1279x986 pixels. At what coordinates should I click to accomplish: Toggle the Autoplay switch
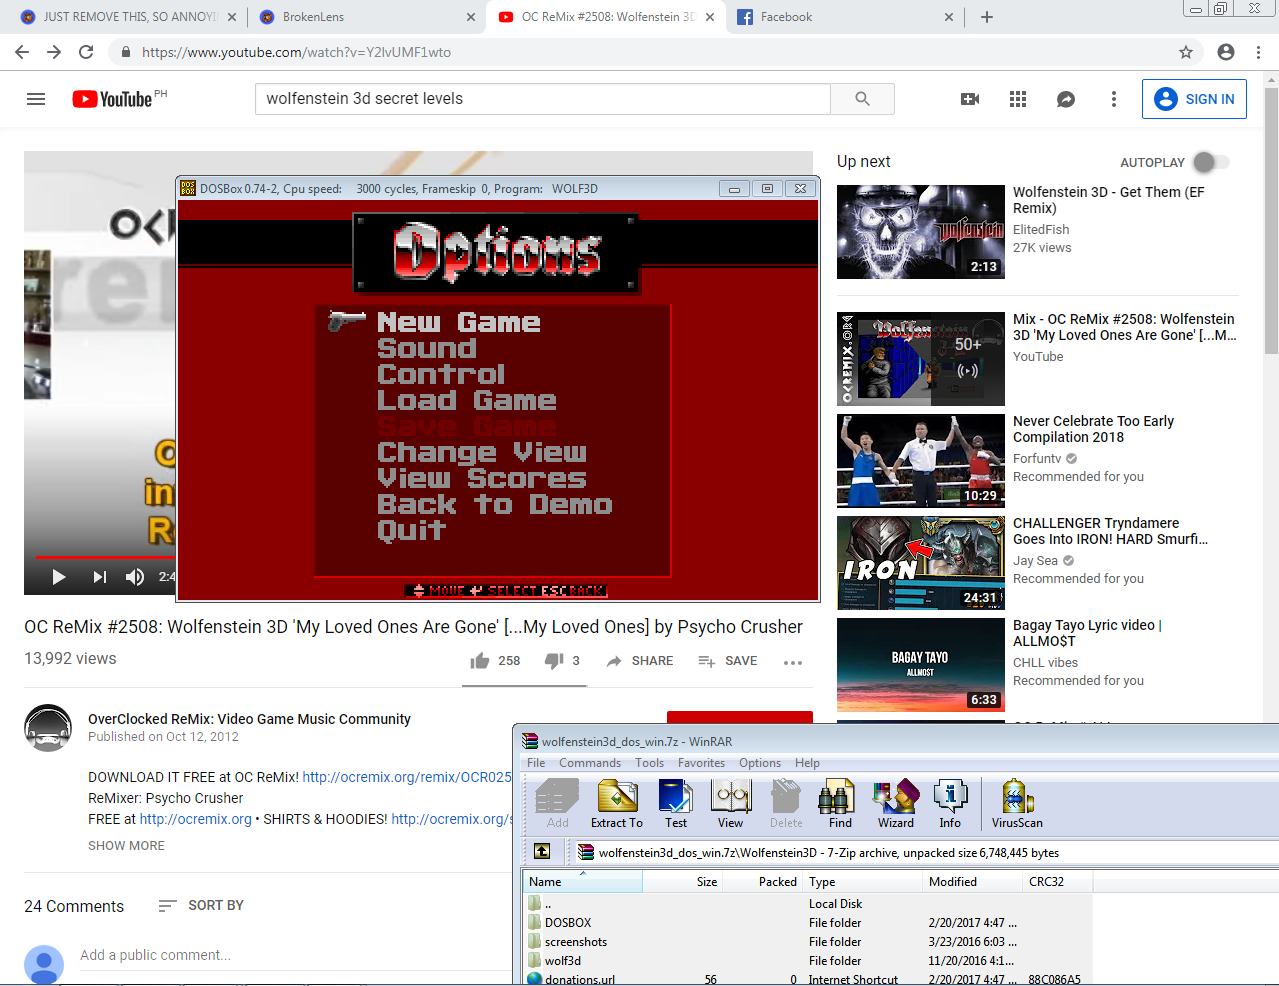1211,162
